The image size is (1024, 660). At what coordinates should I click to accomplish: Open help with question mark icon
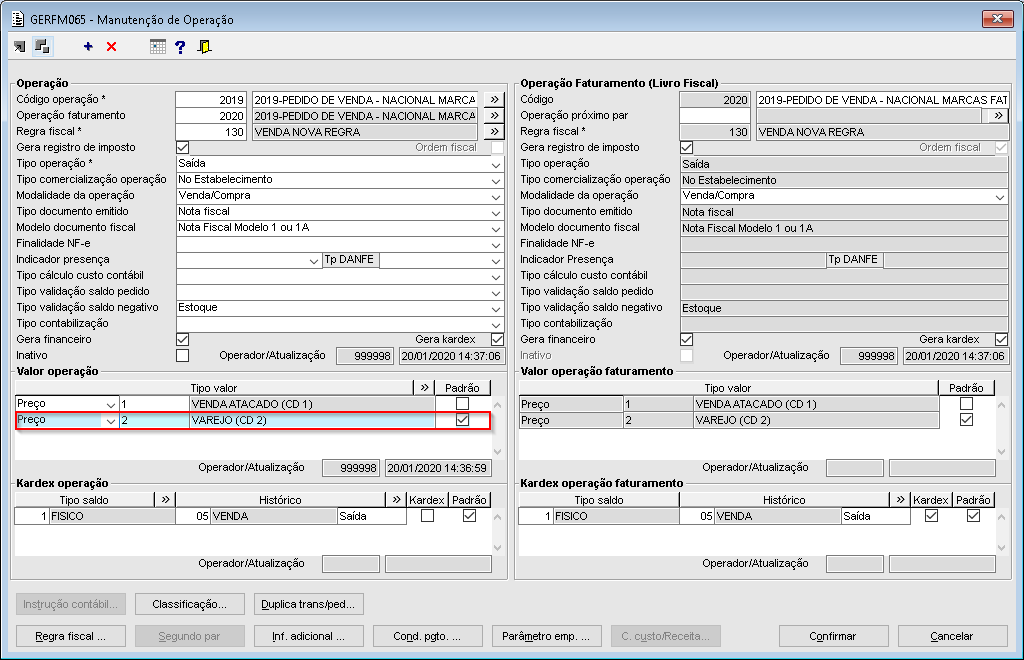coord(180,46)
